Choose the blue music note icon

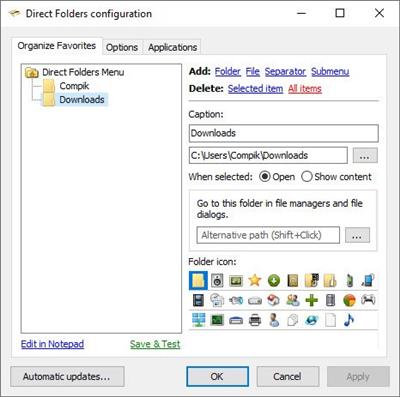click(x=349, y=320)
